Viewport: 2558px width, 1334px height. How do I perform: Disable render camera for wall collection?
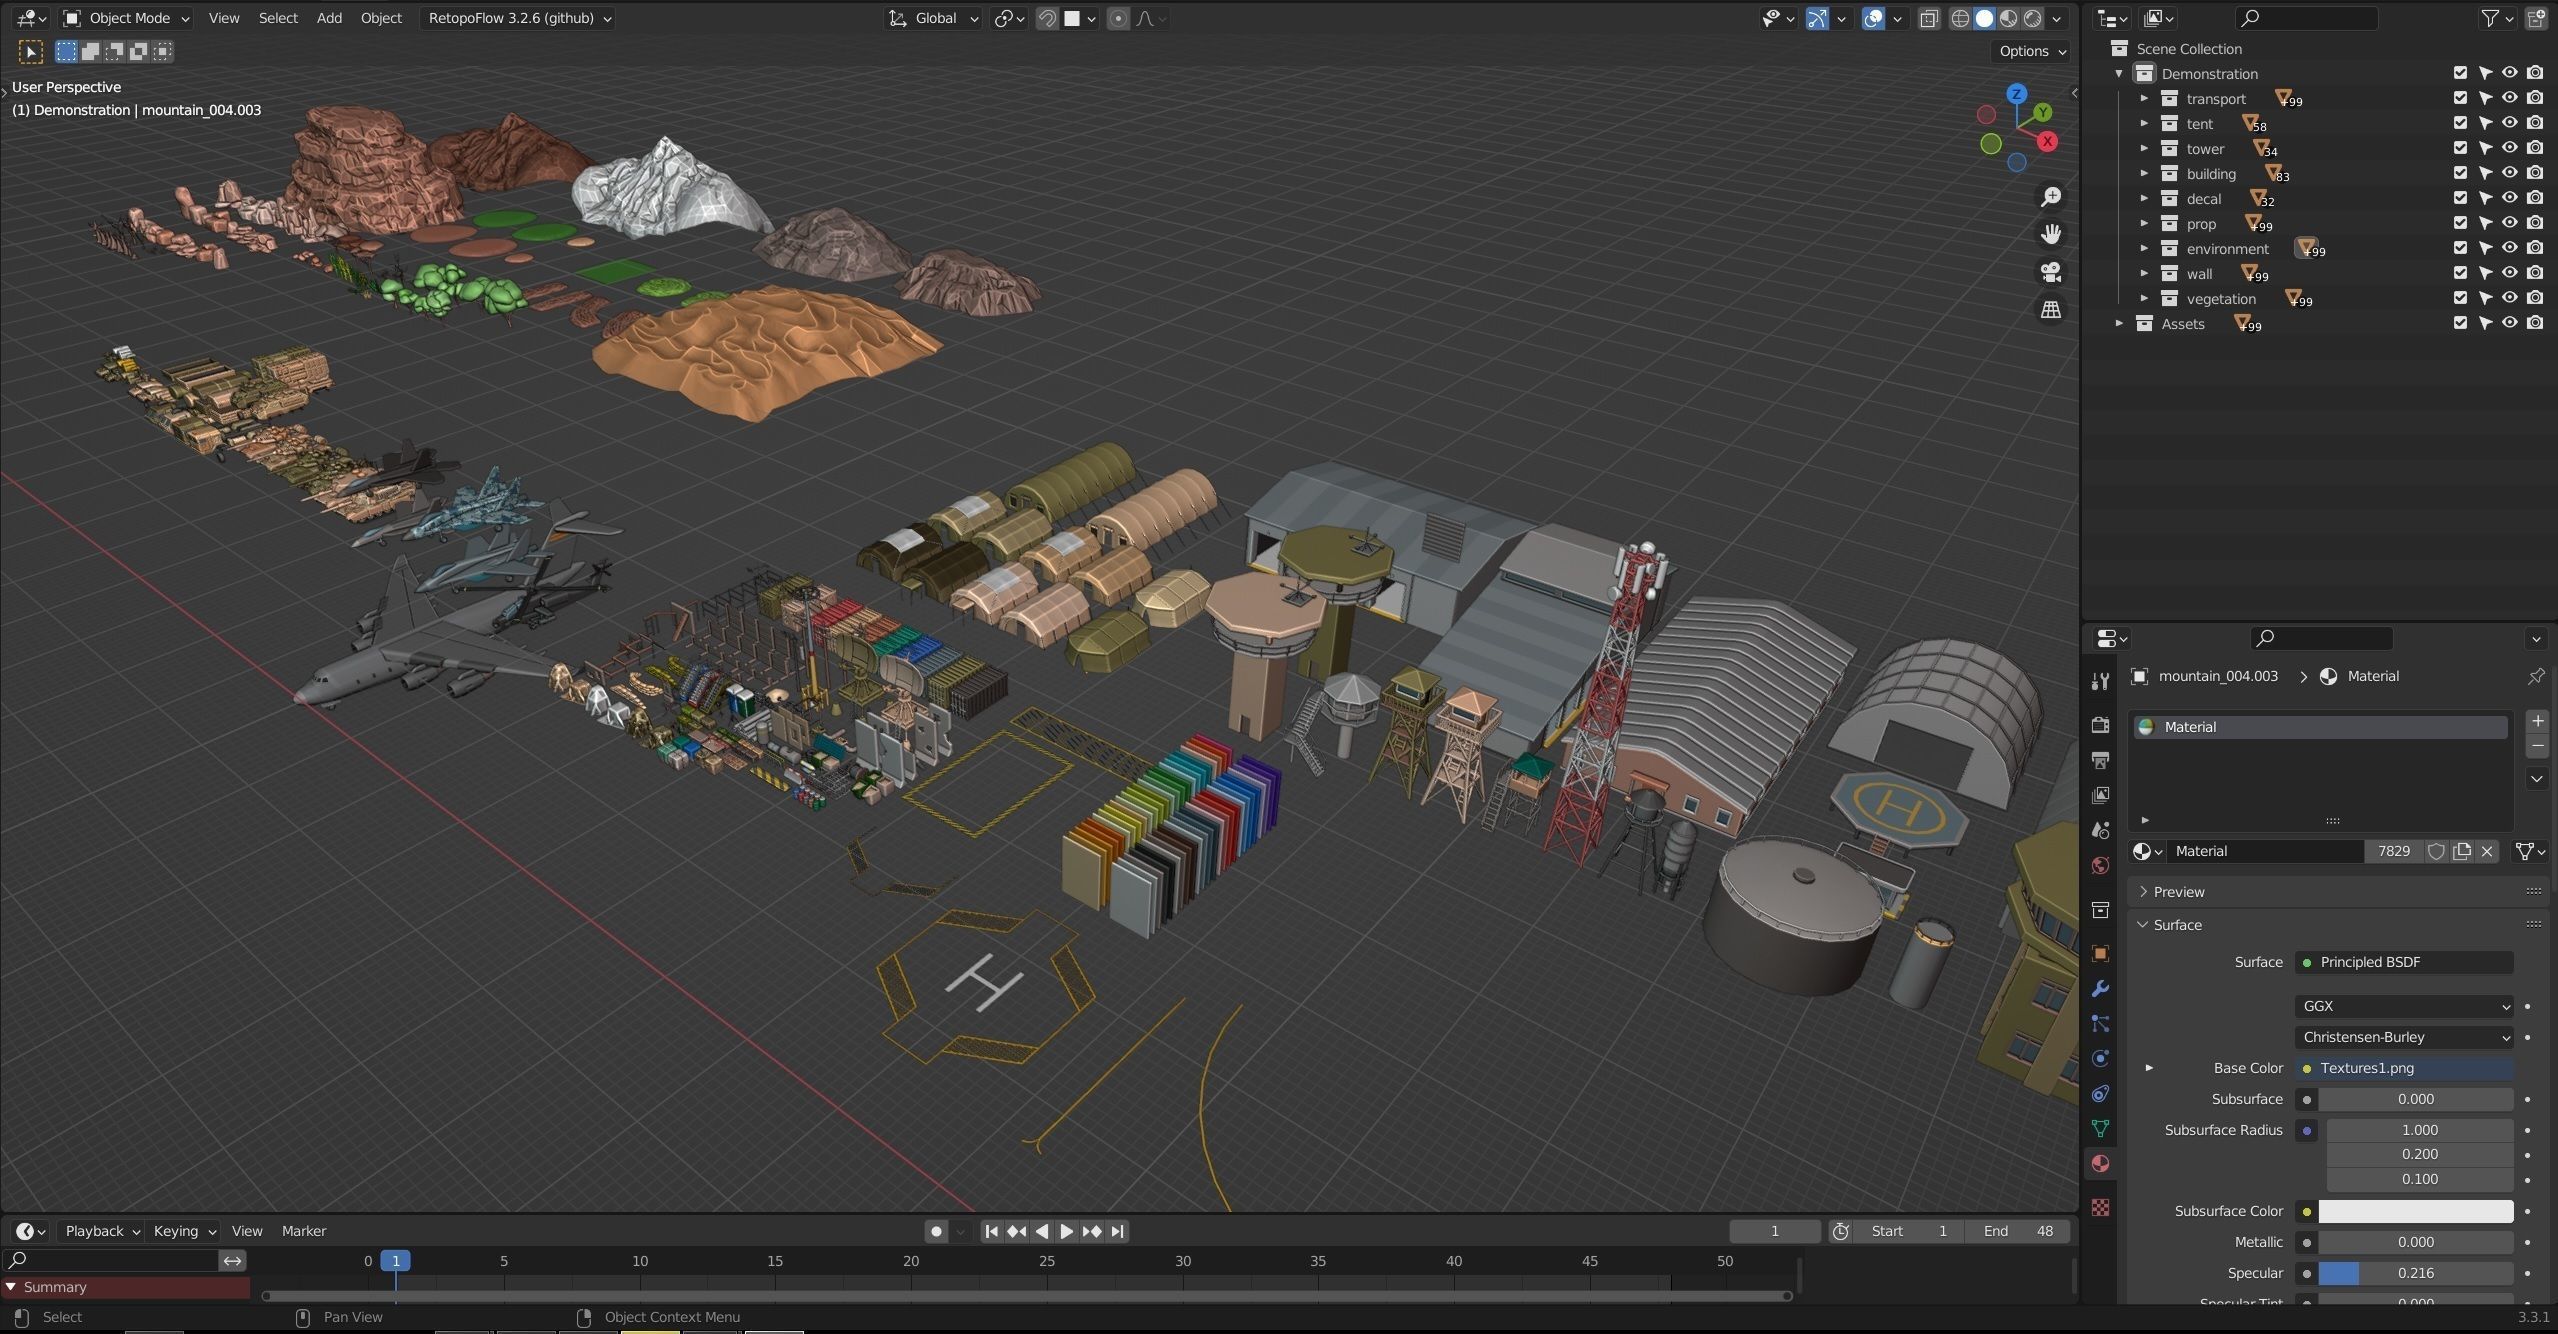click(x=2535, y=273)
